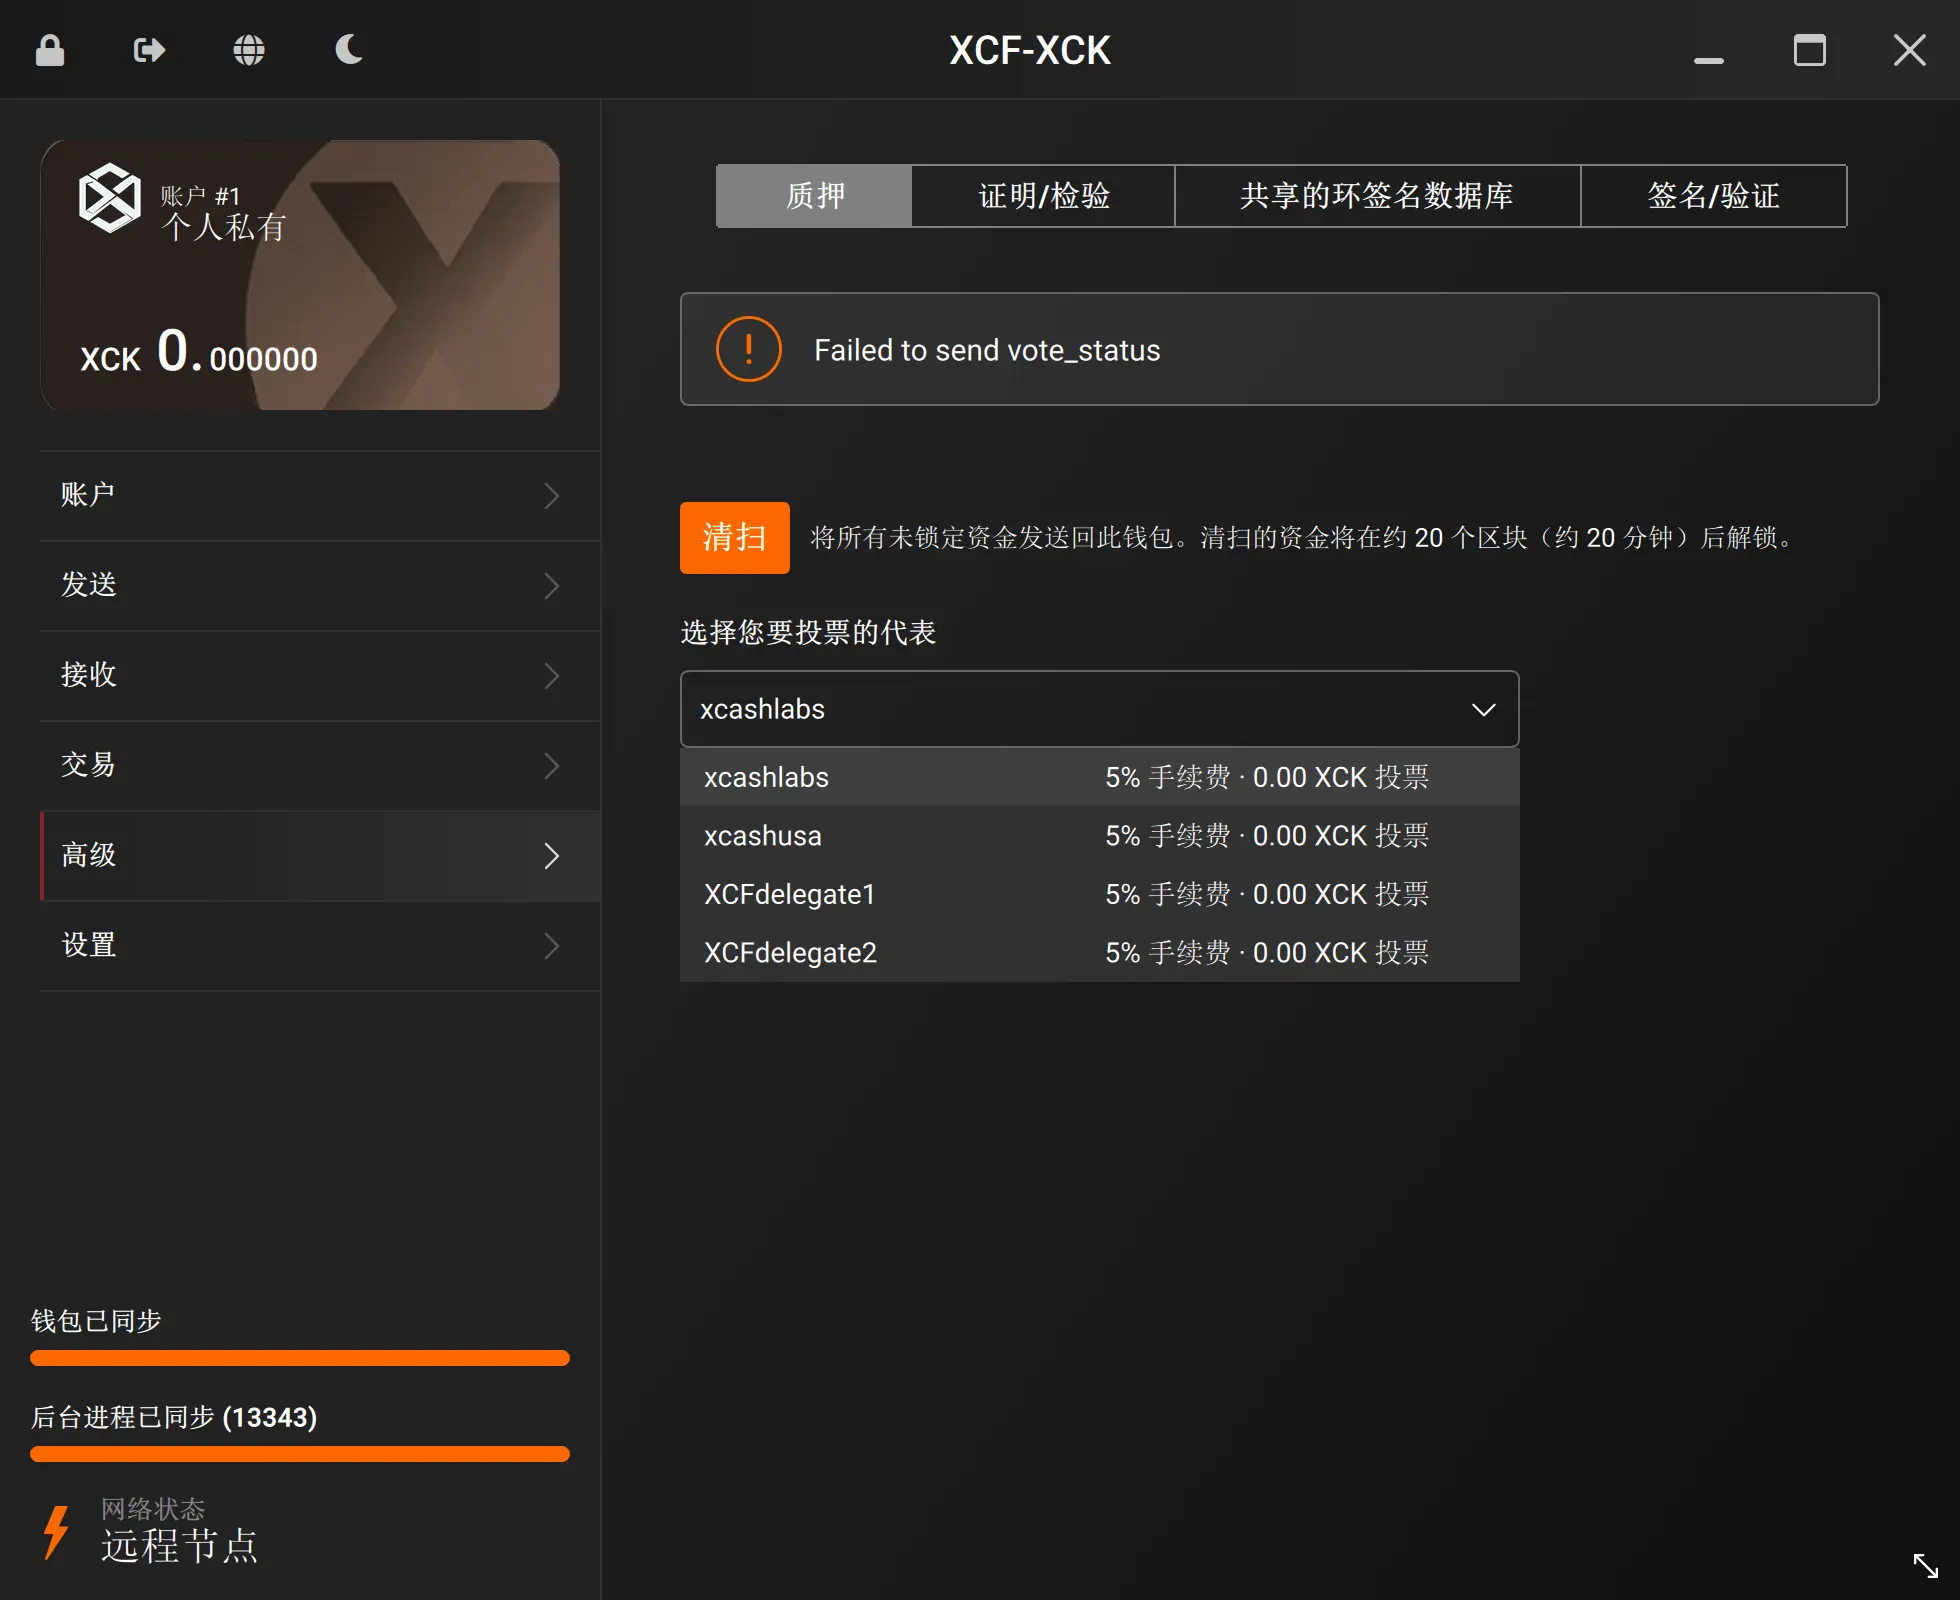The width and height of the screenshot is (1960, 1600).
Task: Open the delegate selection dropdown arrow
Action: pos(1483,709)
